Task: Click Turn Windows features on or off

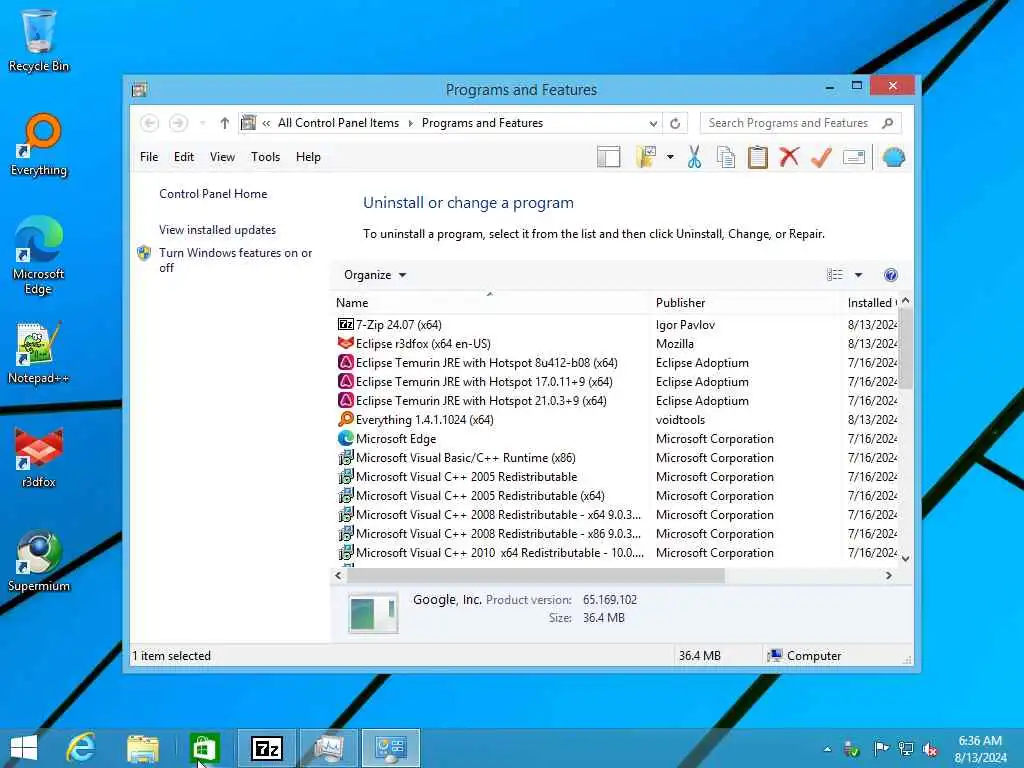Action: click(235, 260)
